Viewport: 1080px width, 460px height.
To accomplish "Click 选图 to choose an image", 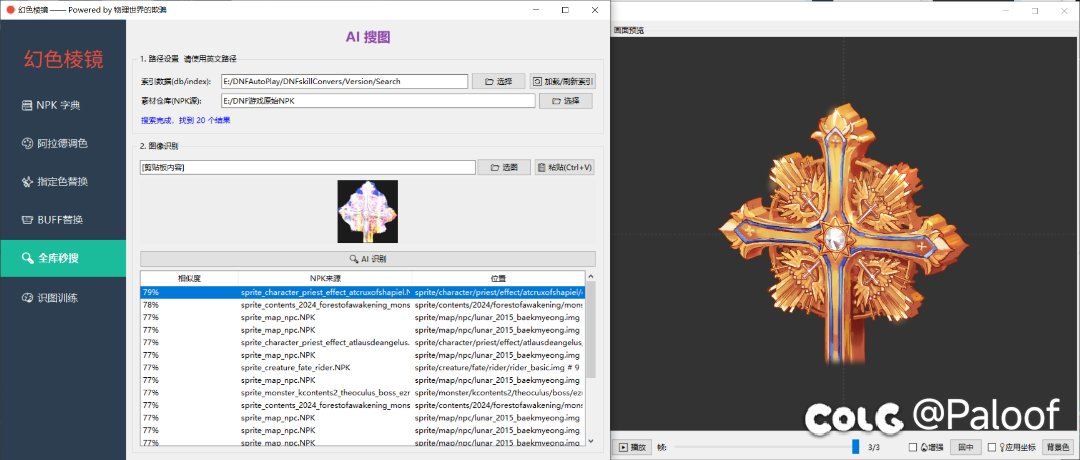I will [x=503, y=167].
